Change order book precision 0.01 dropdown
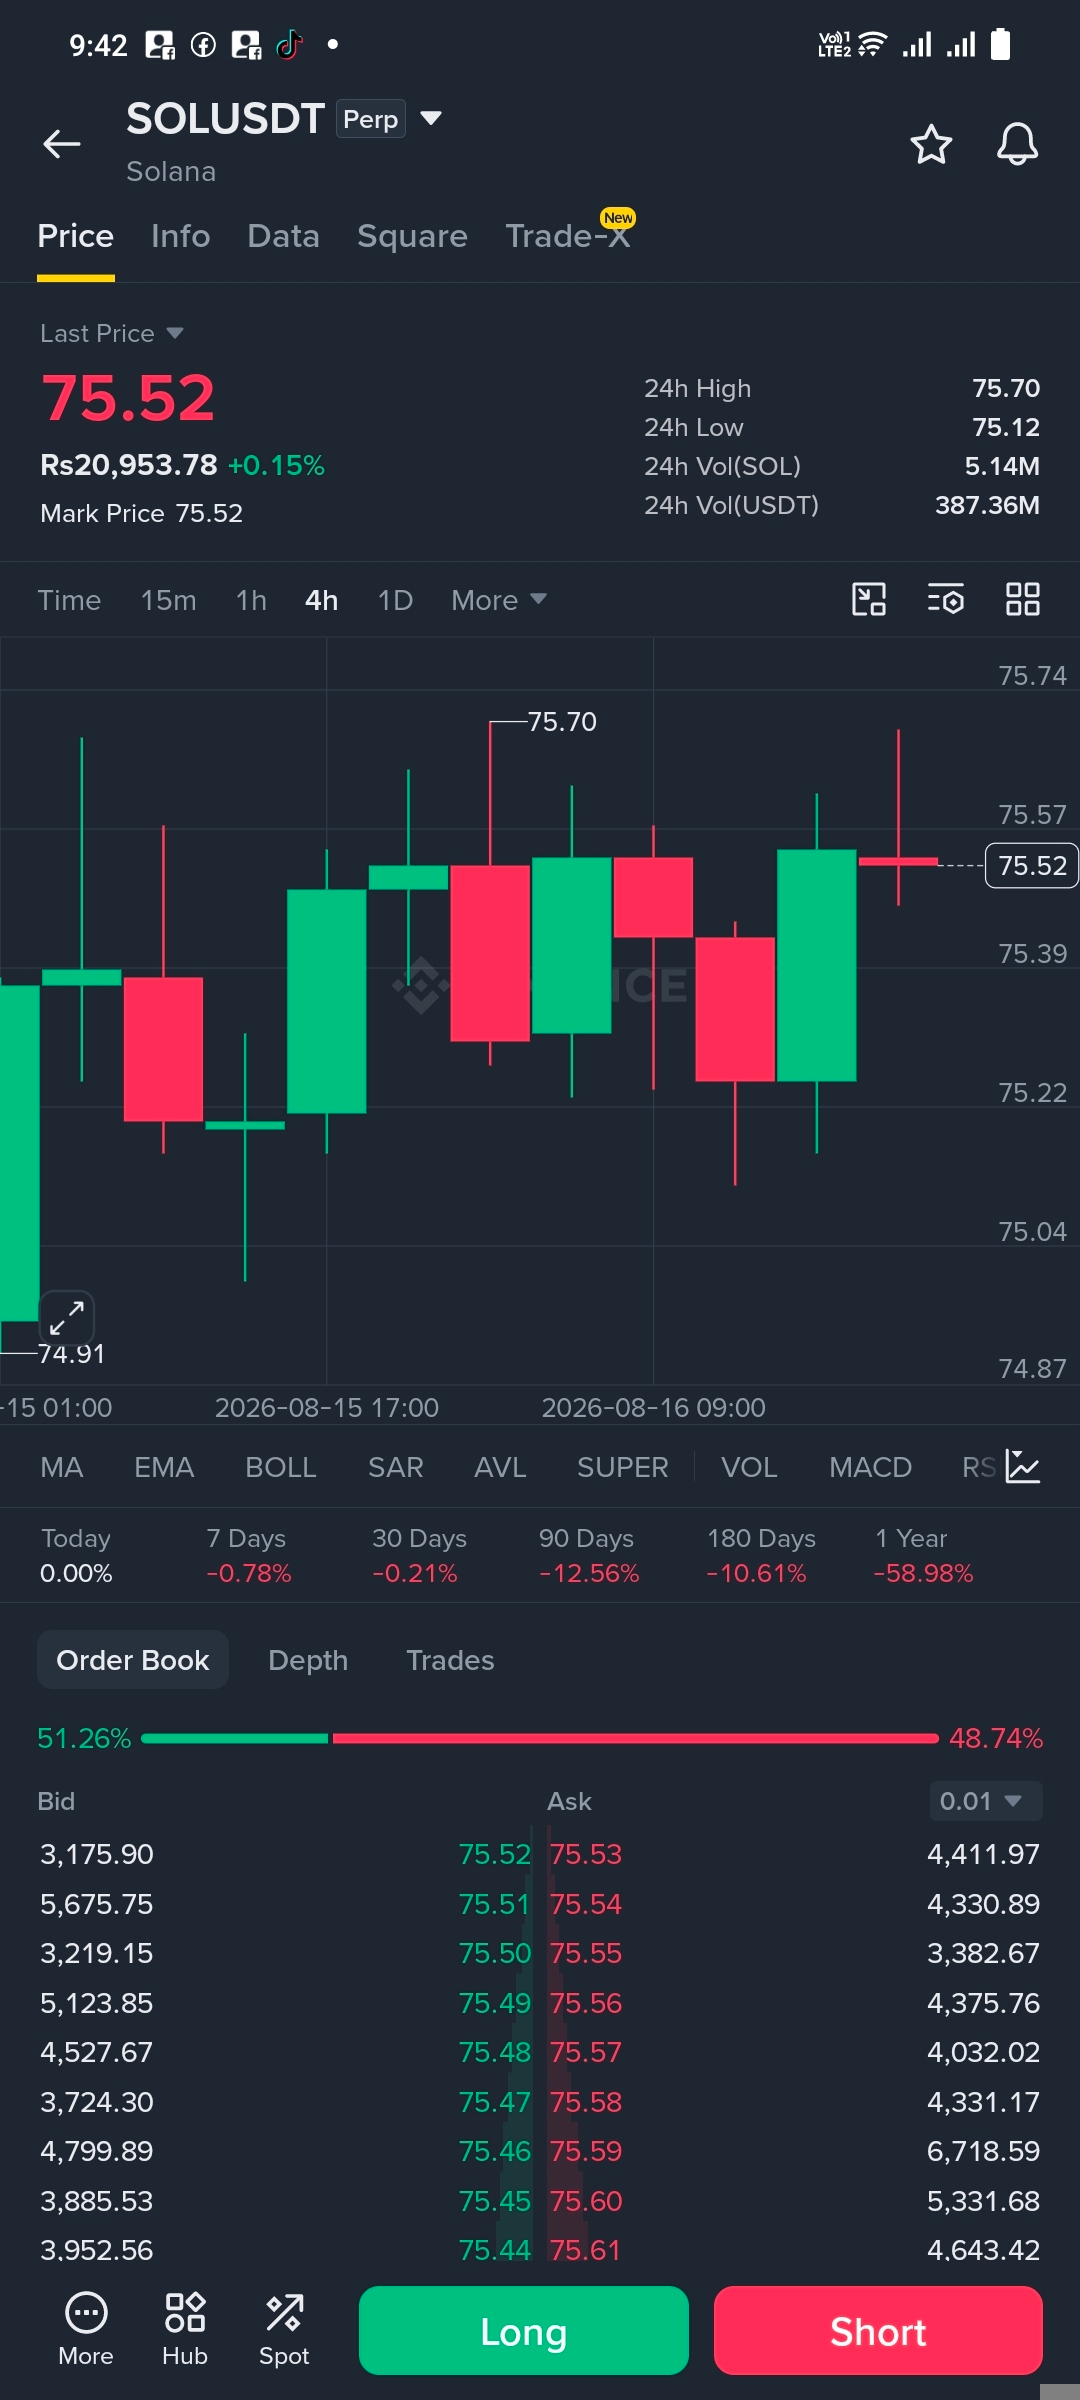The image size is (1080, 2400). tap(985, 1801)
